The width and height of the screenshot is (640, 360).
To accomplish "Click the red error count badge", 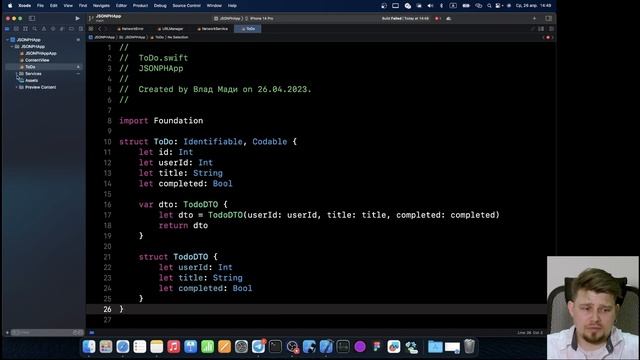I will click(x=438, y=18).
